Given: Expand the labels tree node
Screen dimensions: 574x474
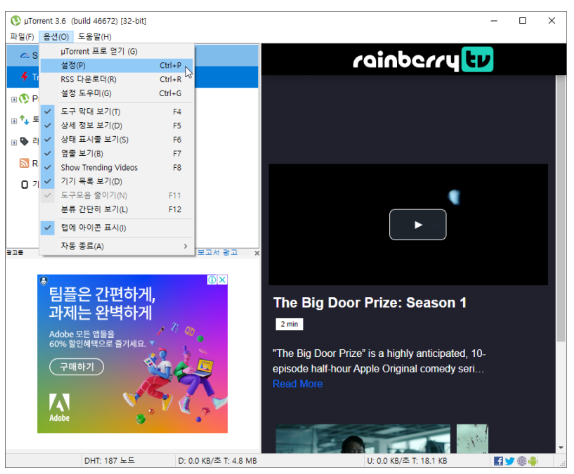Looking at the screenshot, I should pyautogui.click(x=14, y=142).
